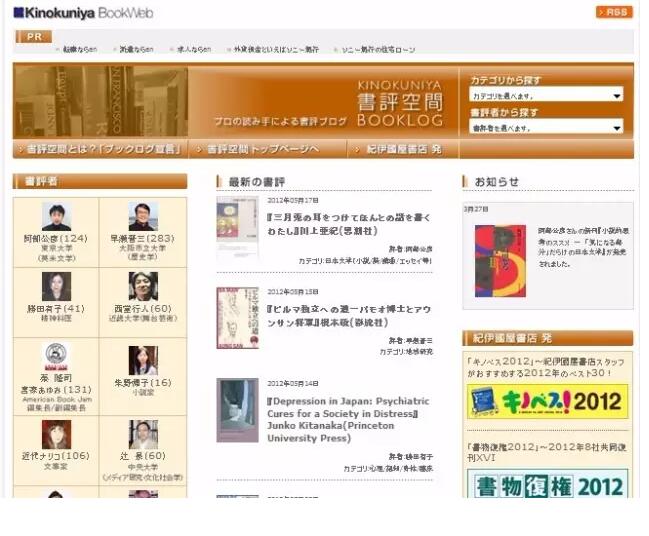Open category link under May 17 review
Viewport: 649px width, 536px height.
tap(378, 261)
